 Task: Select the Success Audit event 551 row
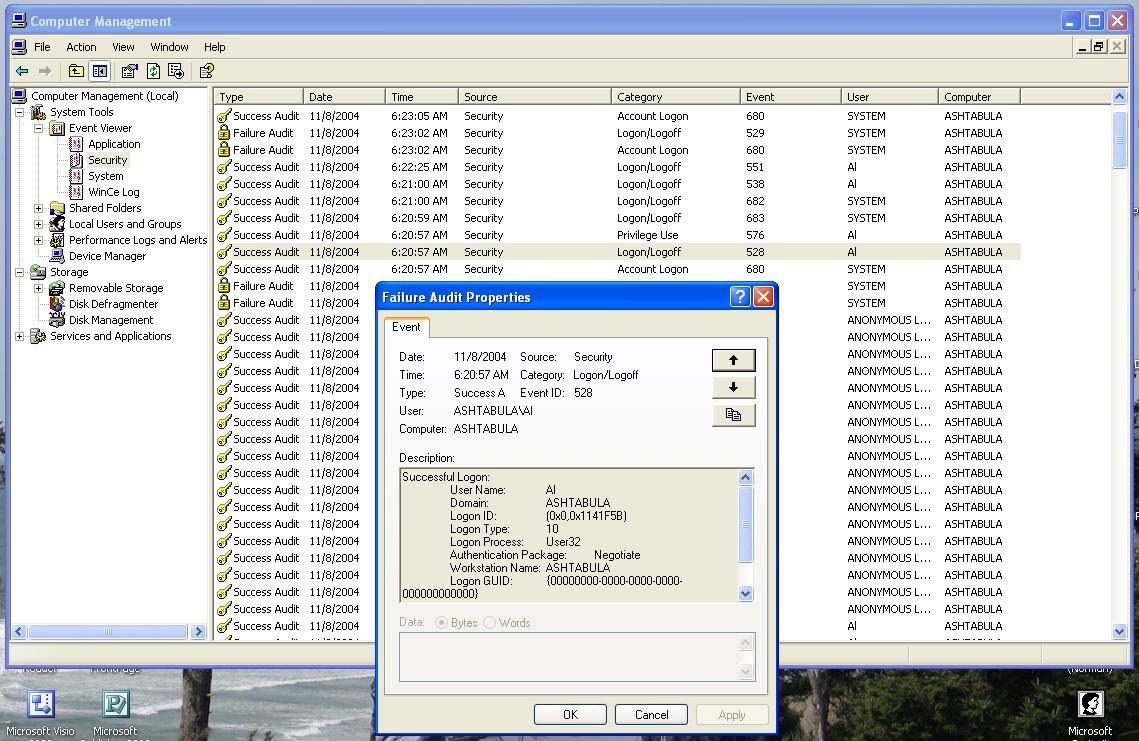(617, 167)
